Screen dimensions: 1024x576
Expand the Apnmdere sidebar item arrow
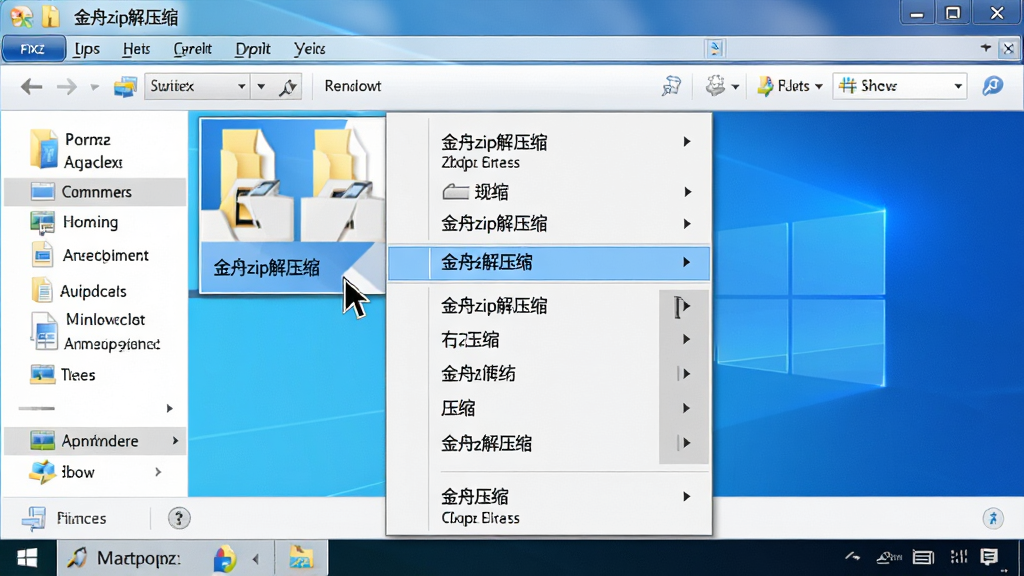pos(175,441)
